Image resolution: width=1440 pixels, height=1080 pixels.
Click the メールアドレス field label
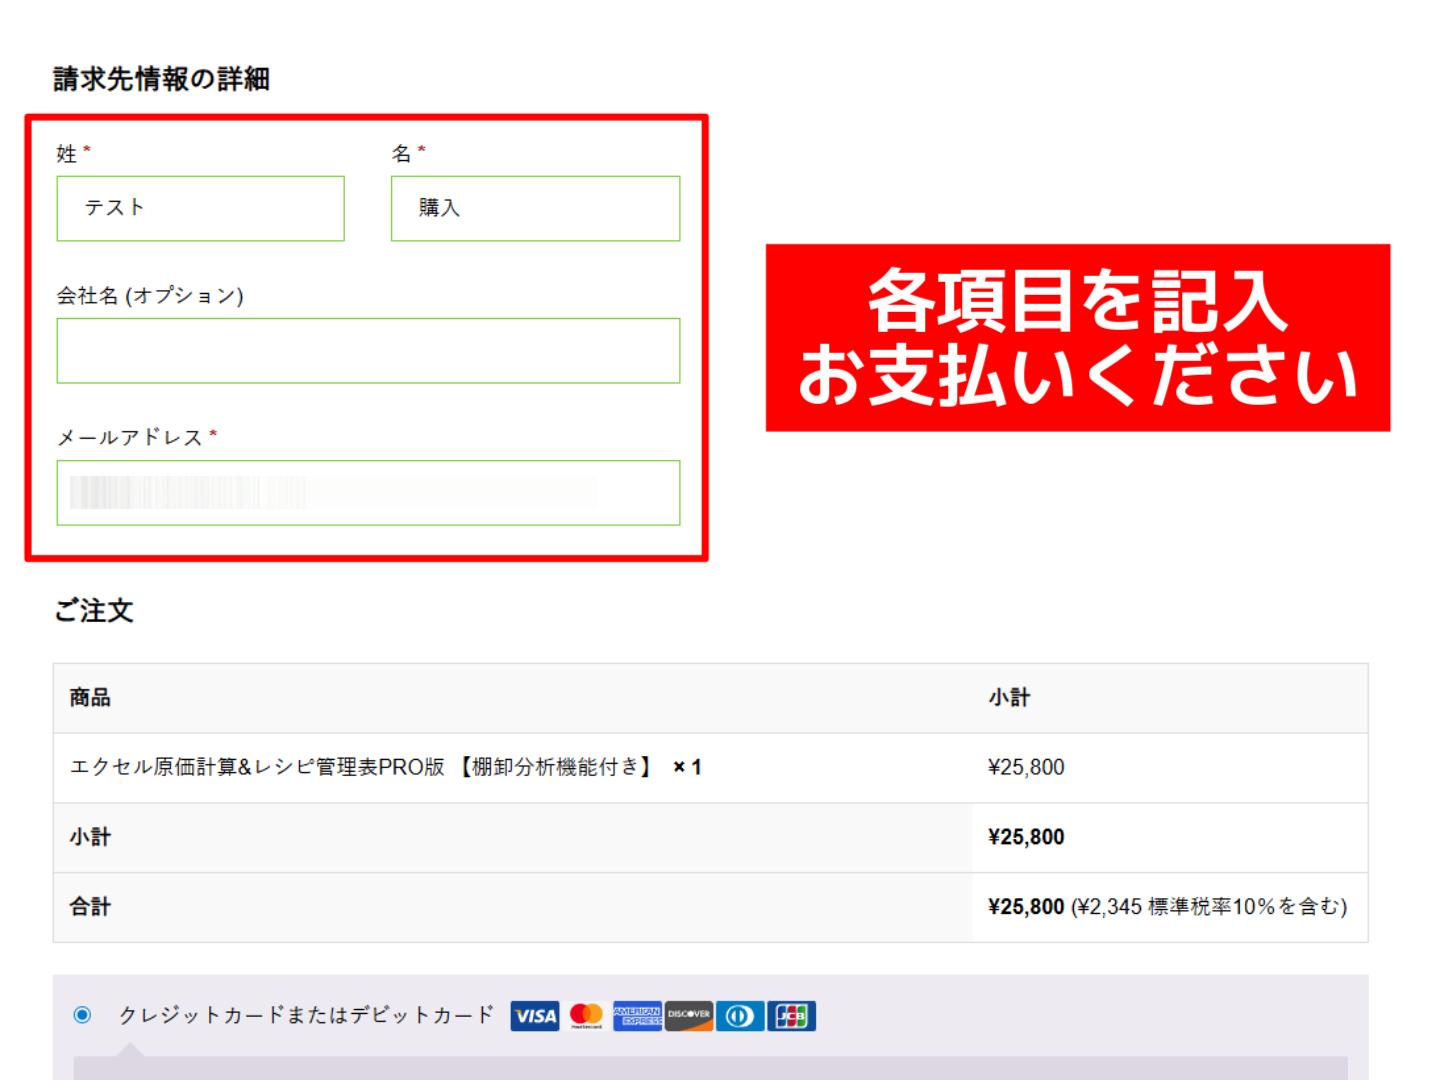point(130,438)
